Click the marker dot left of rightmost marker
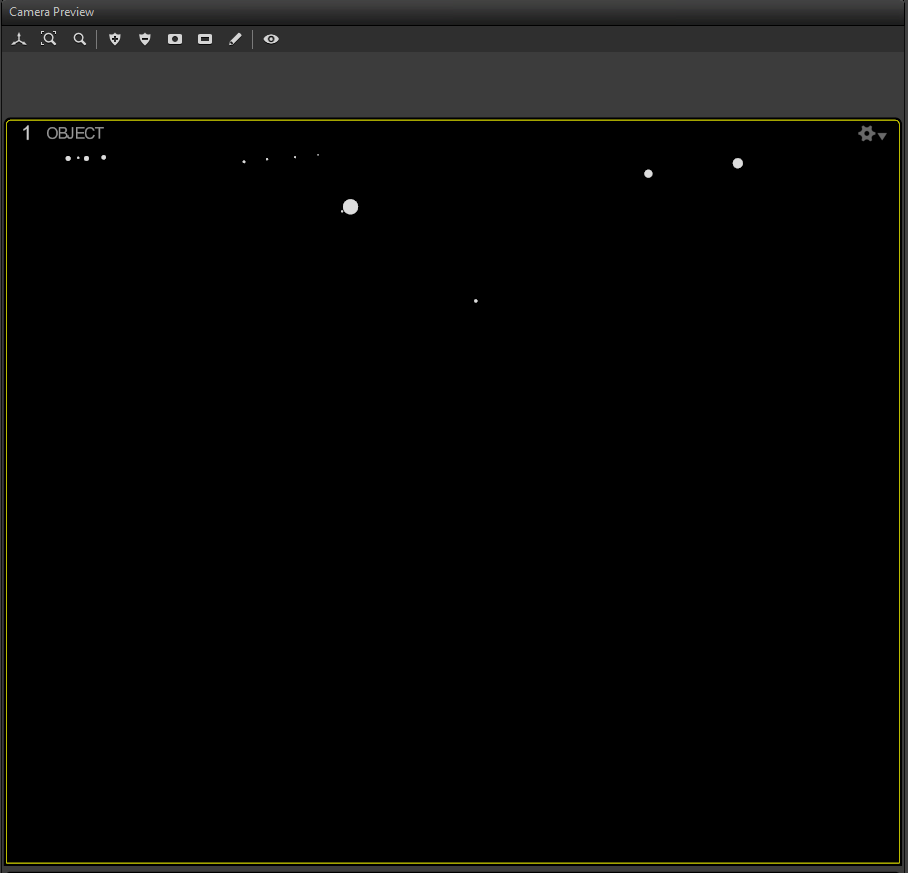 coord(648,174)
